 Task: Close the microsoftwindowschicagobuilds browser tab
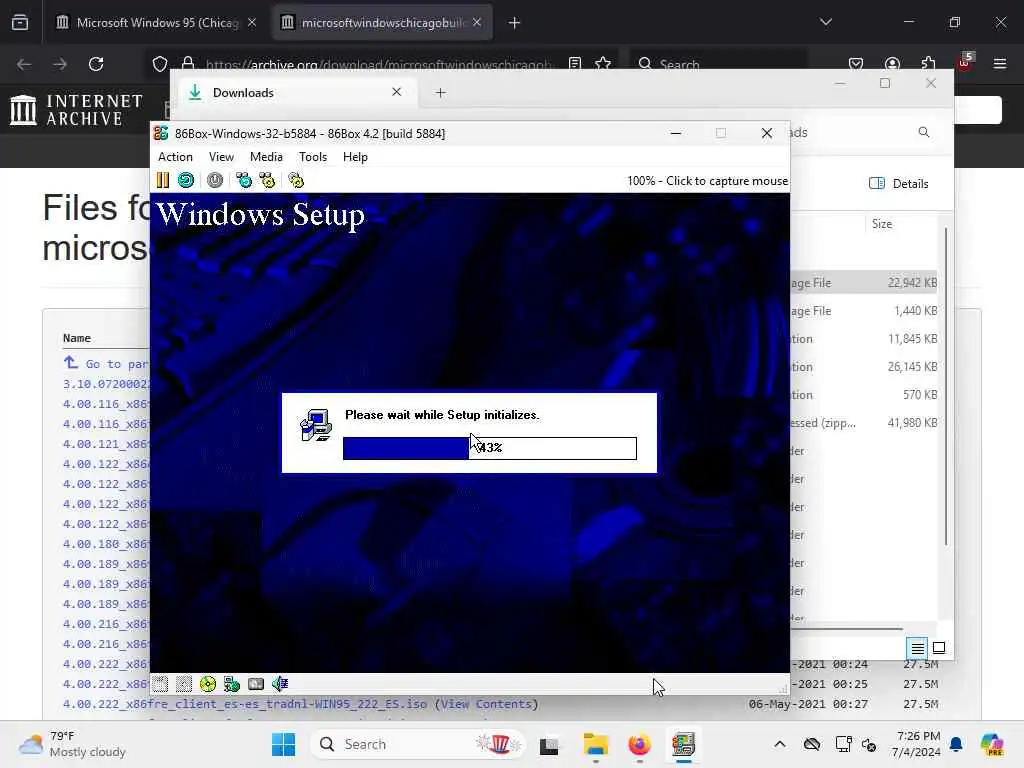(x=477, y=23)
